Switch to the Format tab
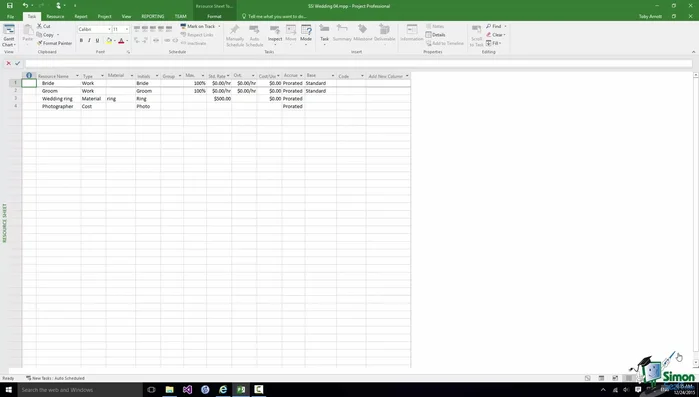The height and width of the screenshot is (397, 699). pyautogui.click(x=214, y=16)
